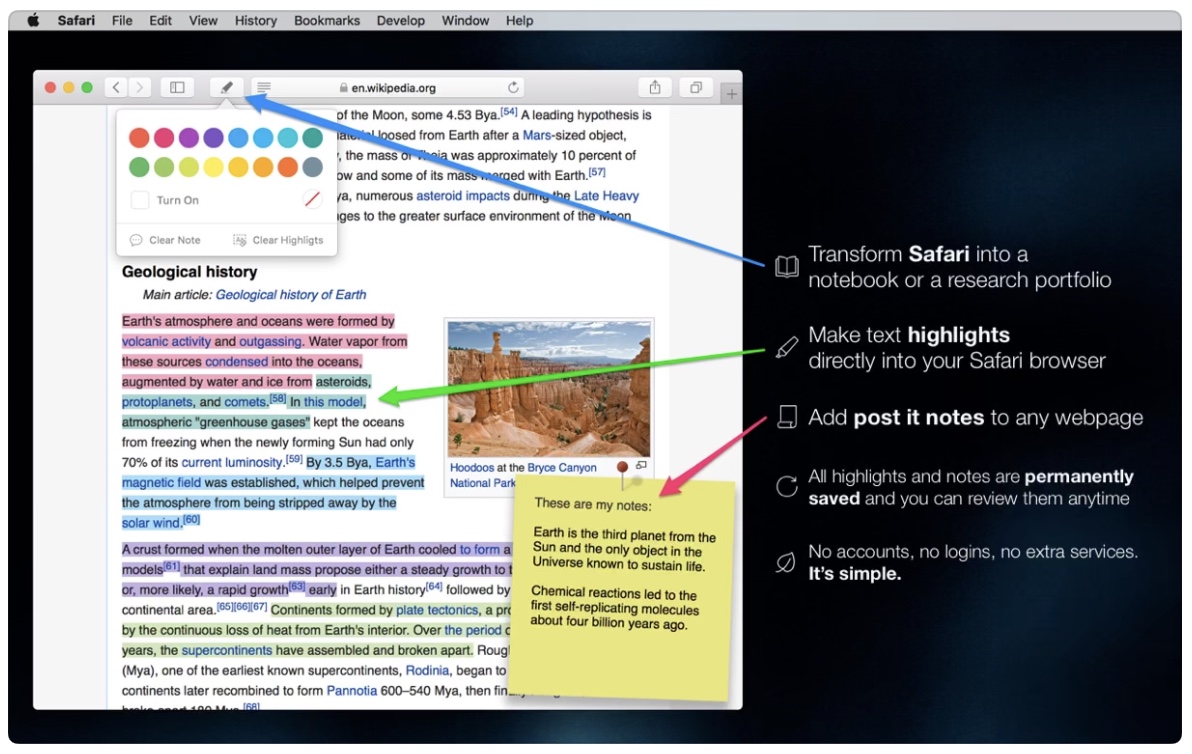This screenshot has height=754, width=1192.
Task: Go forward using Safari's forward arrow
Action: 139,87
